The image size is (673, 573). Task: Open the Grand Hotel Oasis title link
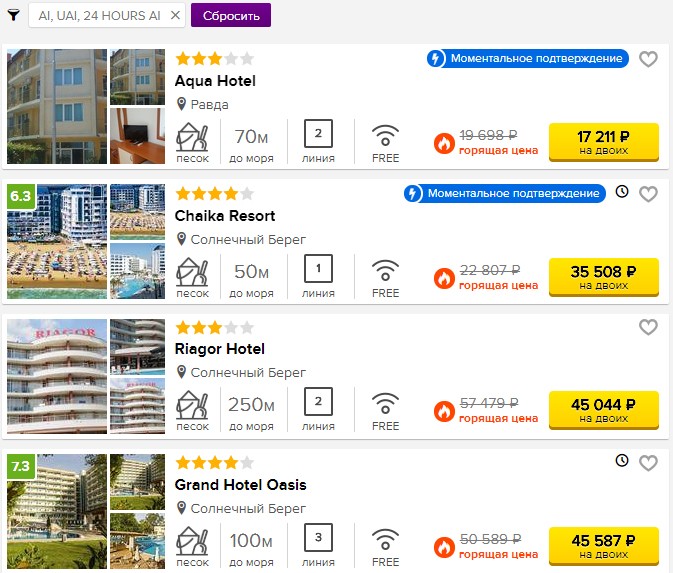pos(240,485)
